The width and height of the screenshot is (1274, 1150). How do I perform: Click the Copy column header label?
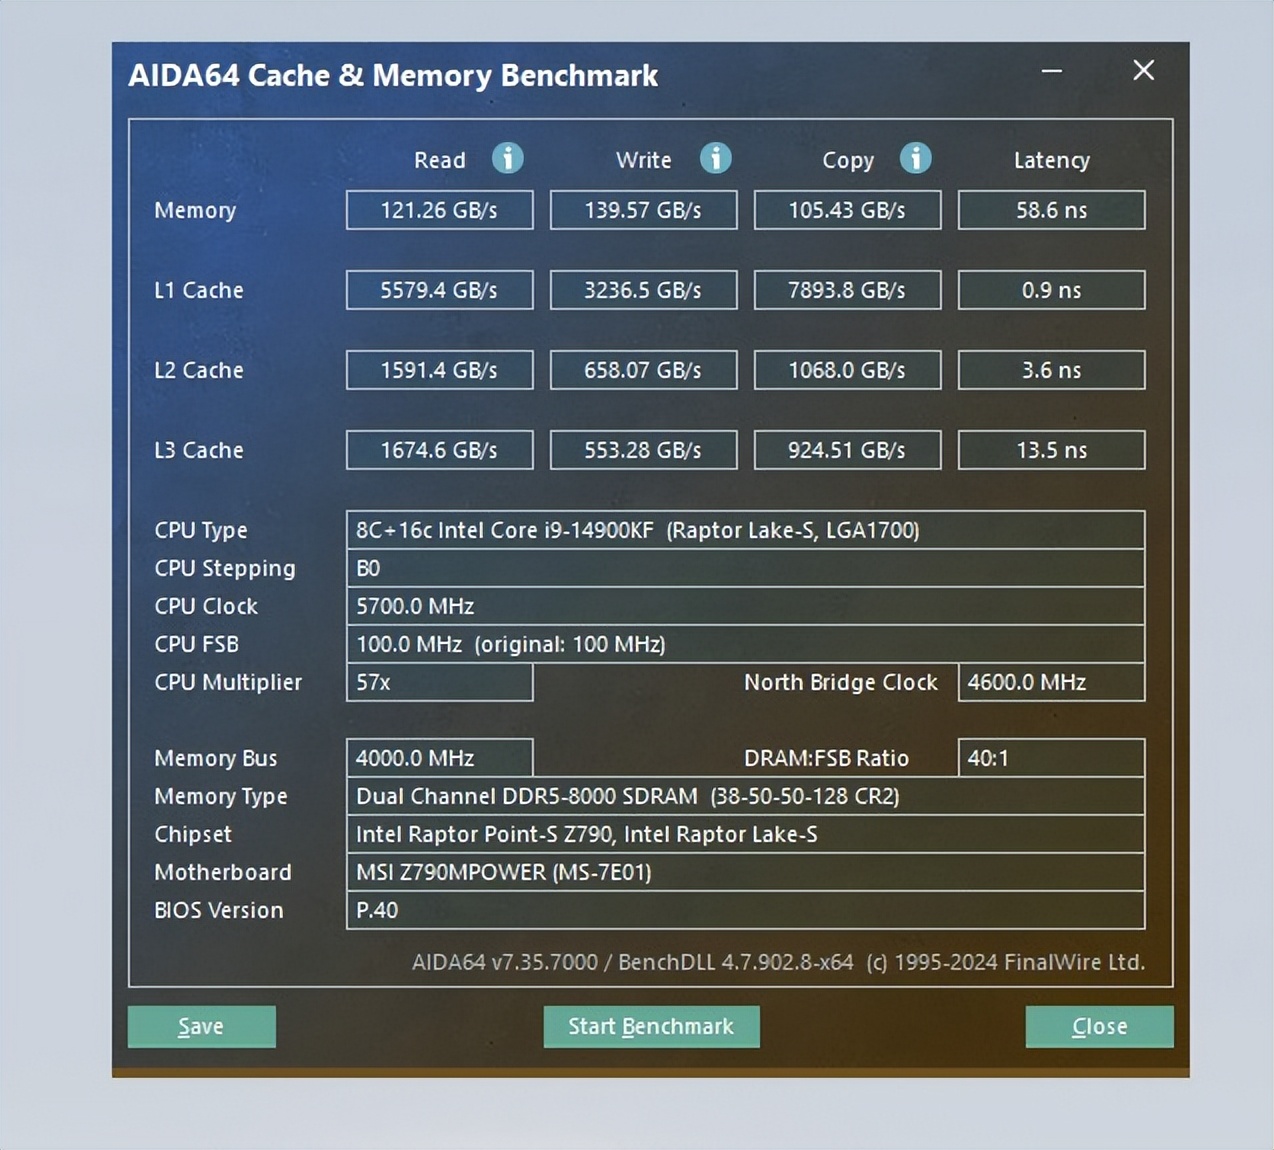click(848, 161)
